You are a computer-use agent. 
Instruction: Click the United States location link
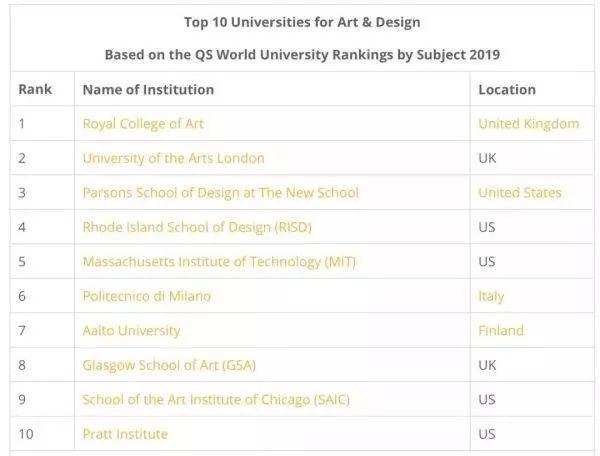(519, 193)
